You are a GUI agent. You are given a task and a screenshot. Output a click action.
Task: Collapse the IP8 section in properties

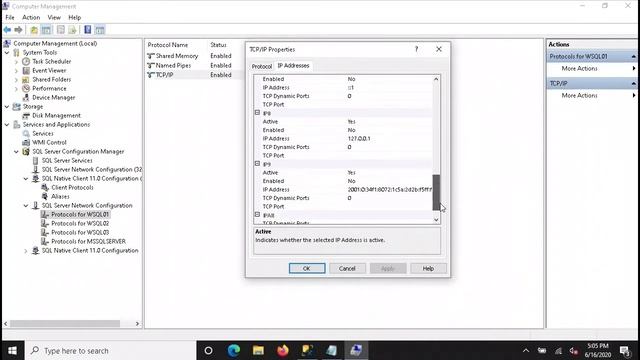coord(257,113)
